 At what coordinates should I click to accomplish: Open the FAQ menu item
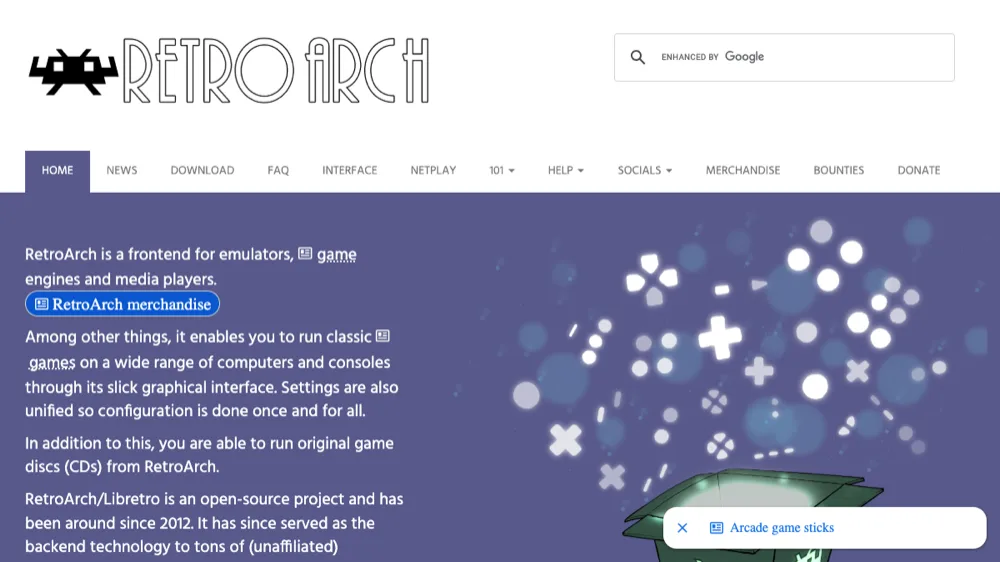click(278, 171)
